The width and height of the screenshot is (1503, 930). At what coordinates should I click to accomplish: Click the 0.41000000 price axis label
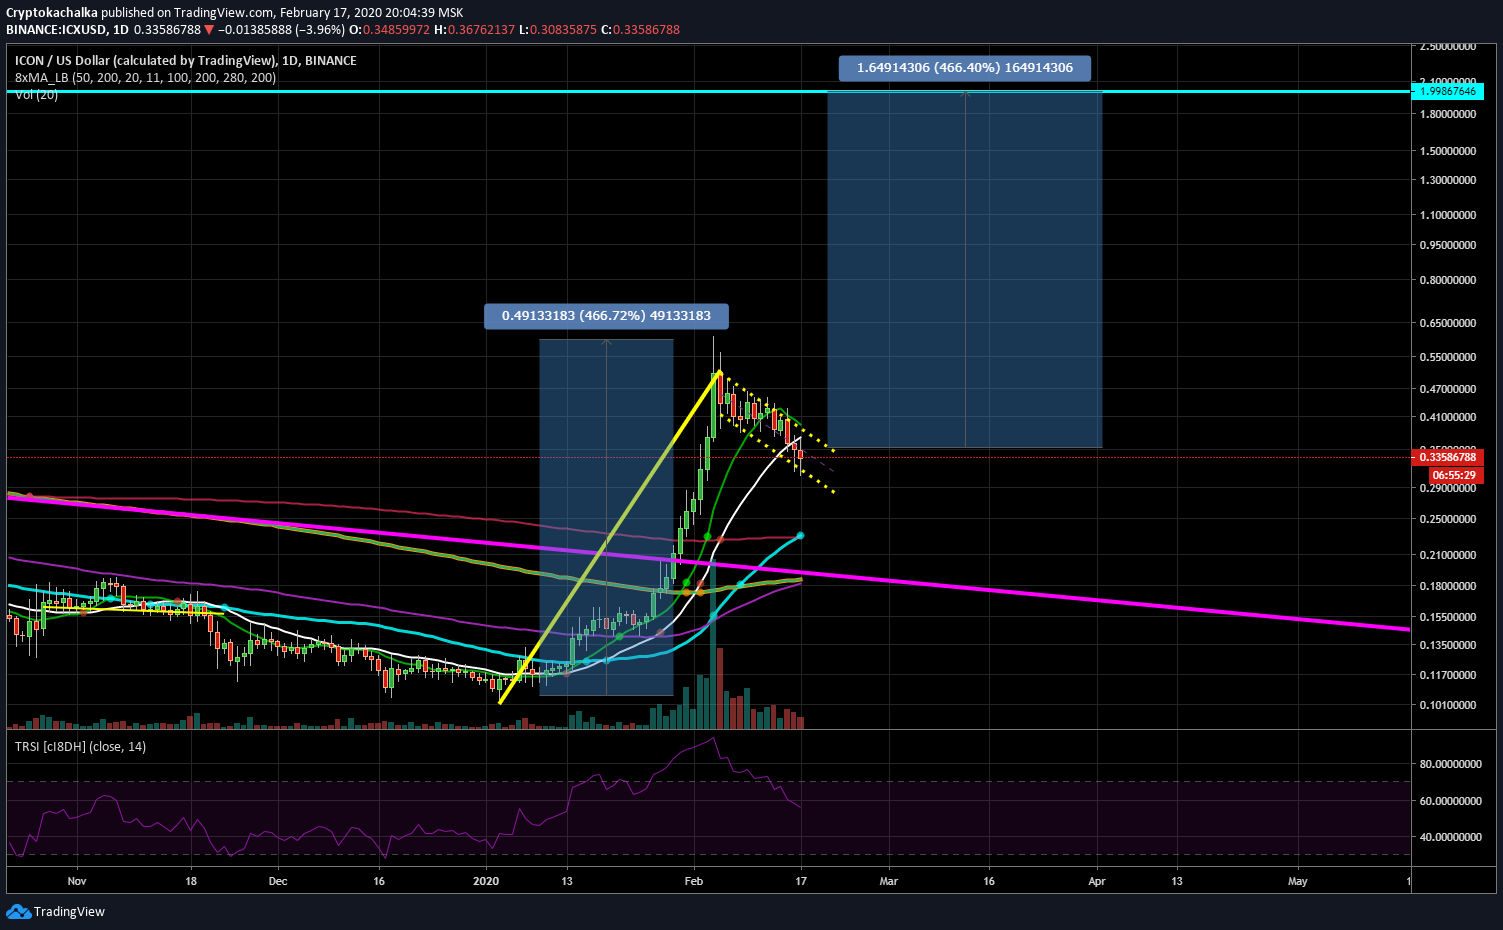pos(1447,417)
